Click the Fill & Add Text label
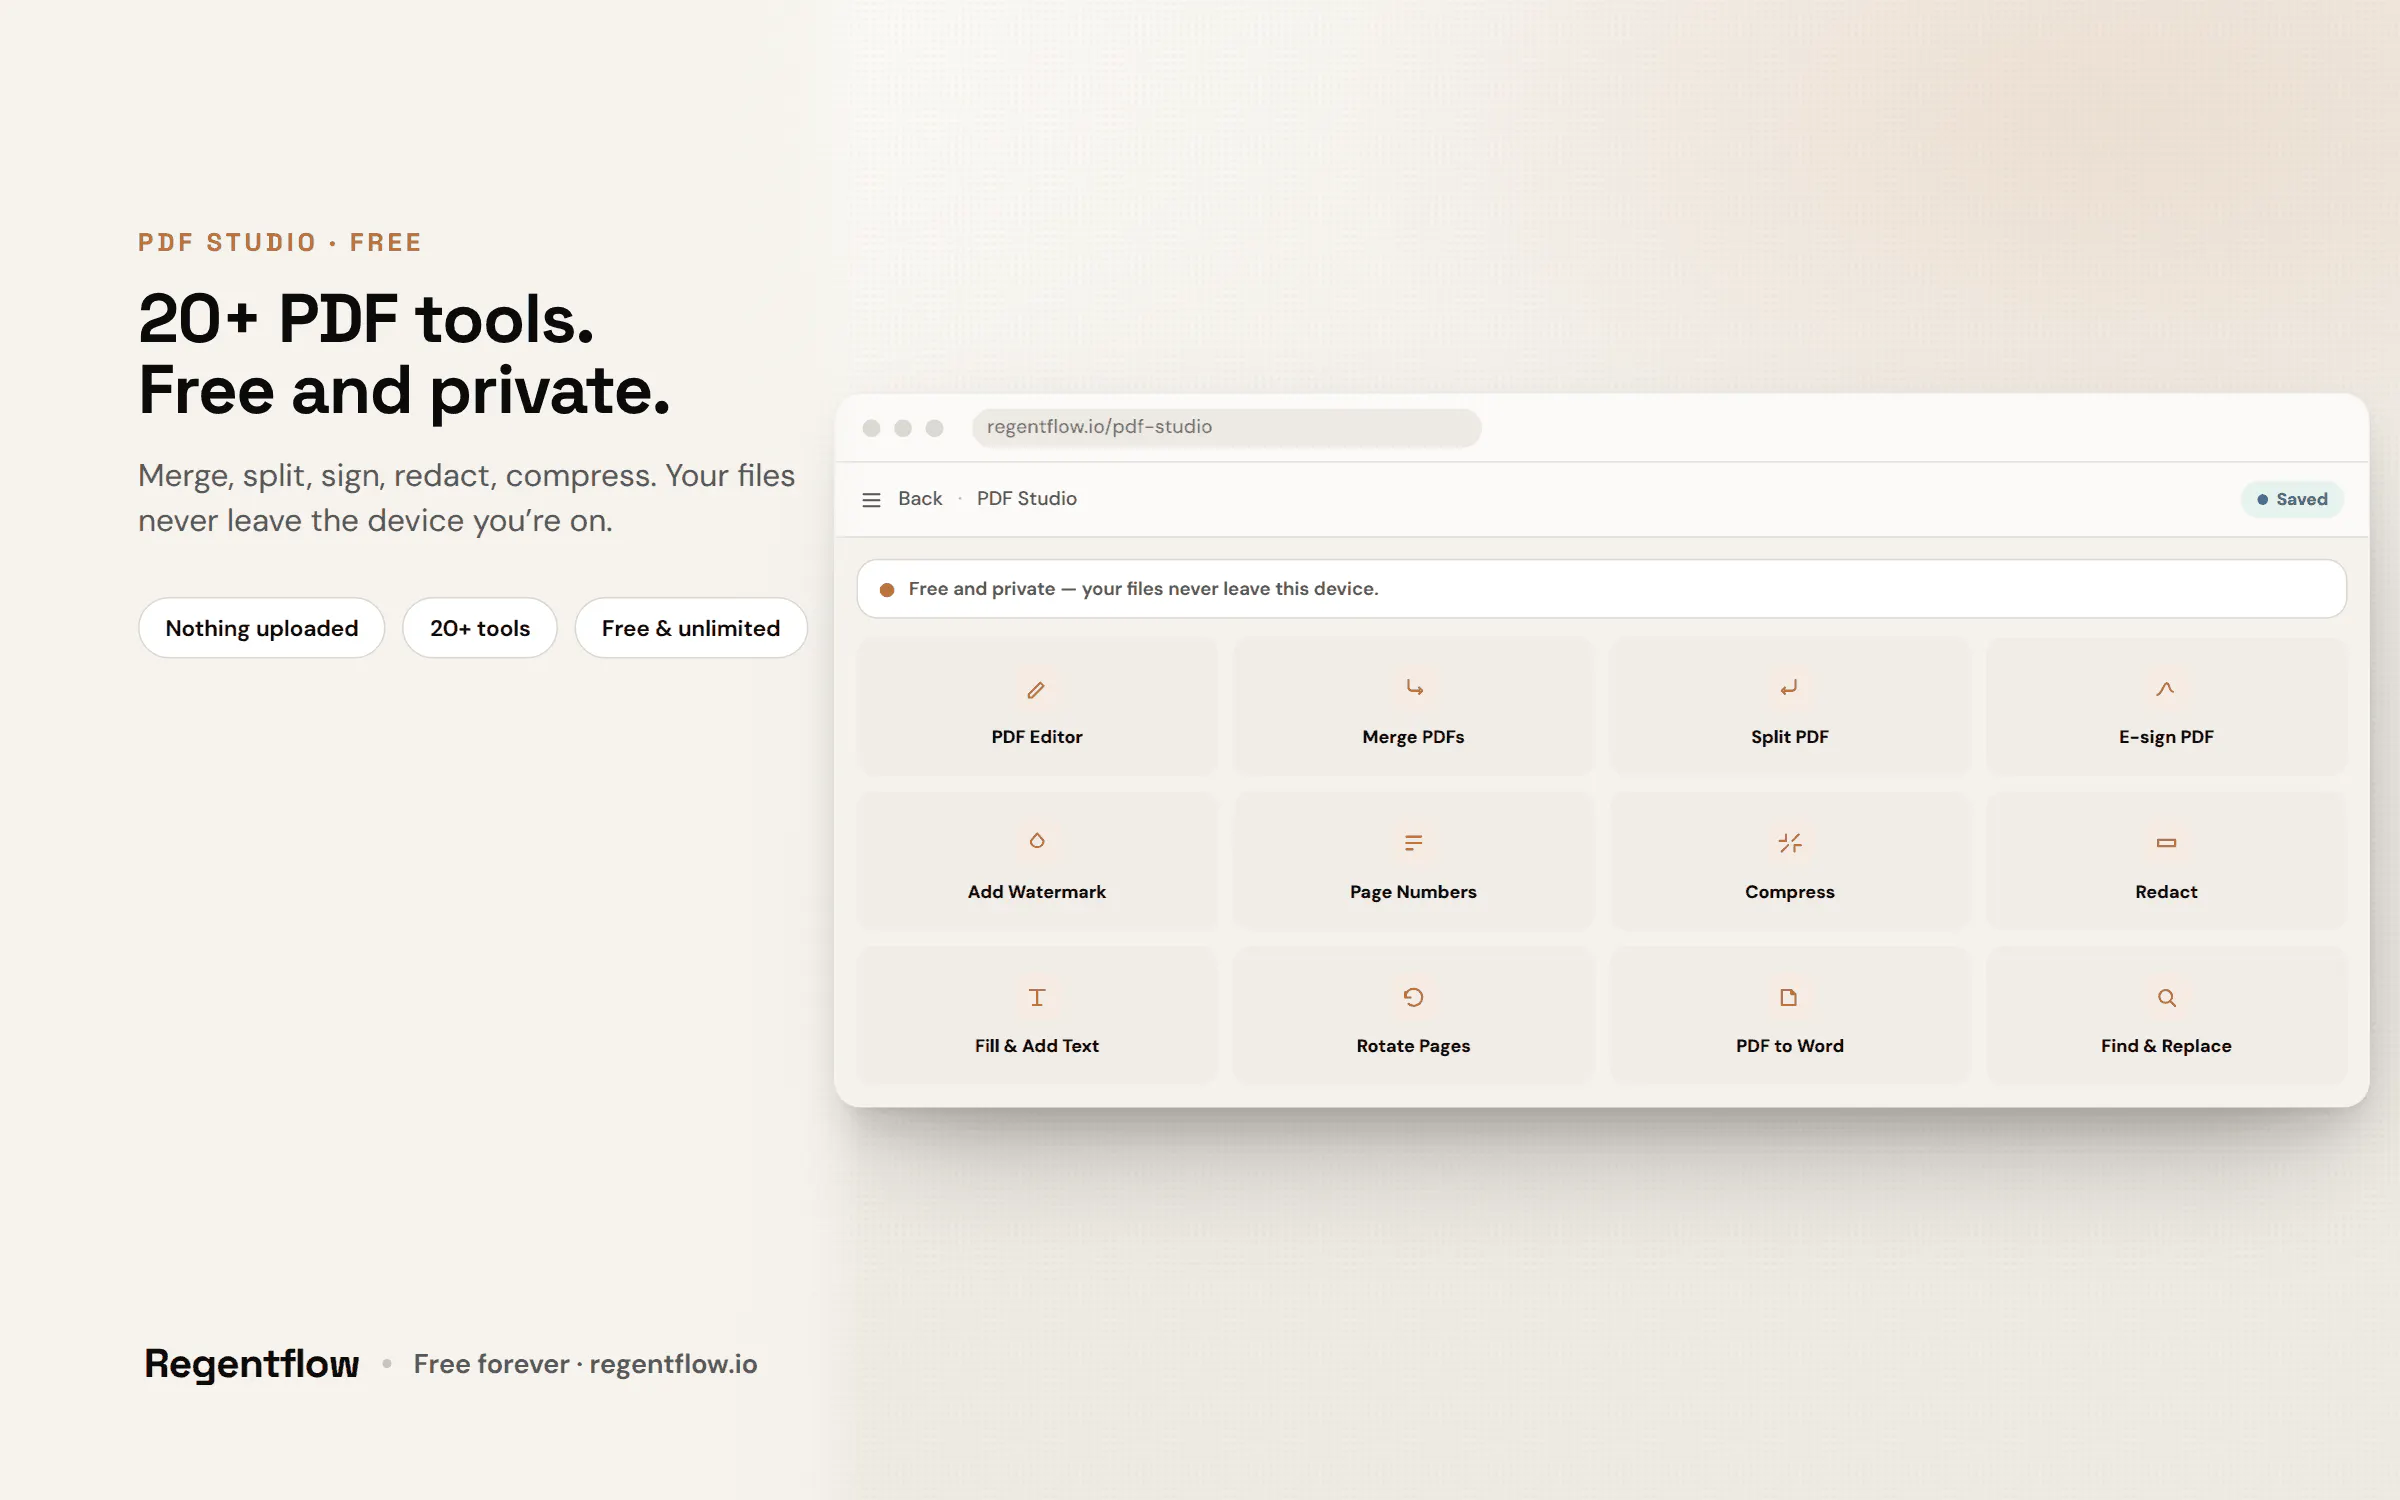The image size is (2400, 1500). point(1036,1046)
